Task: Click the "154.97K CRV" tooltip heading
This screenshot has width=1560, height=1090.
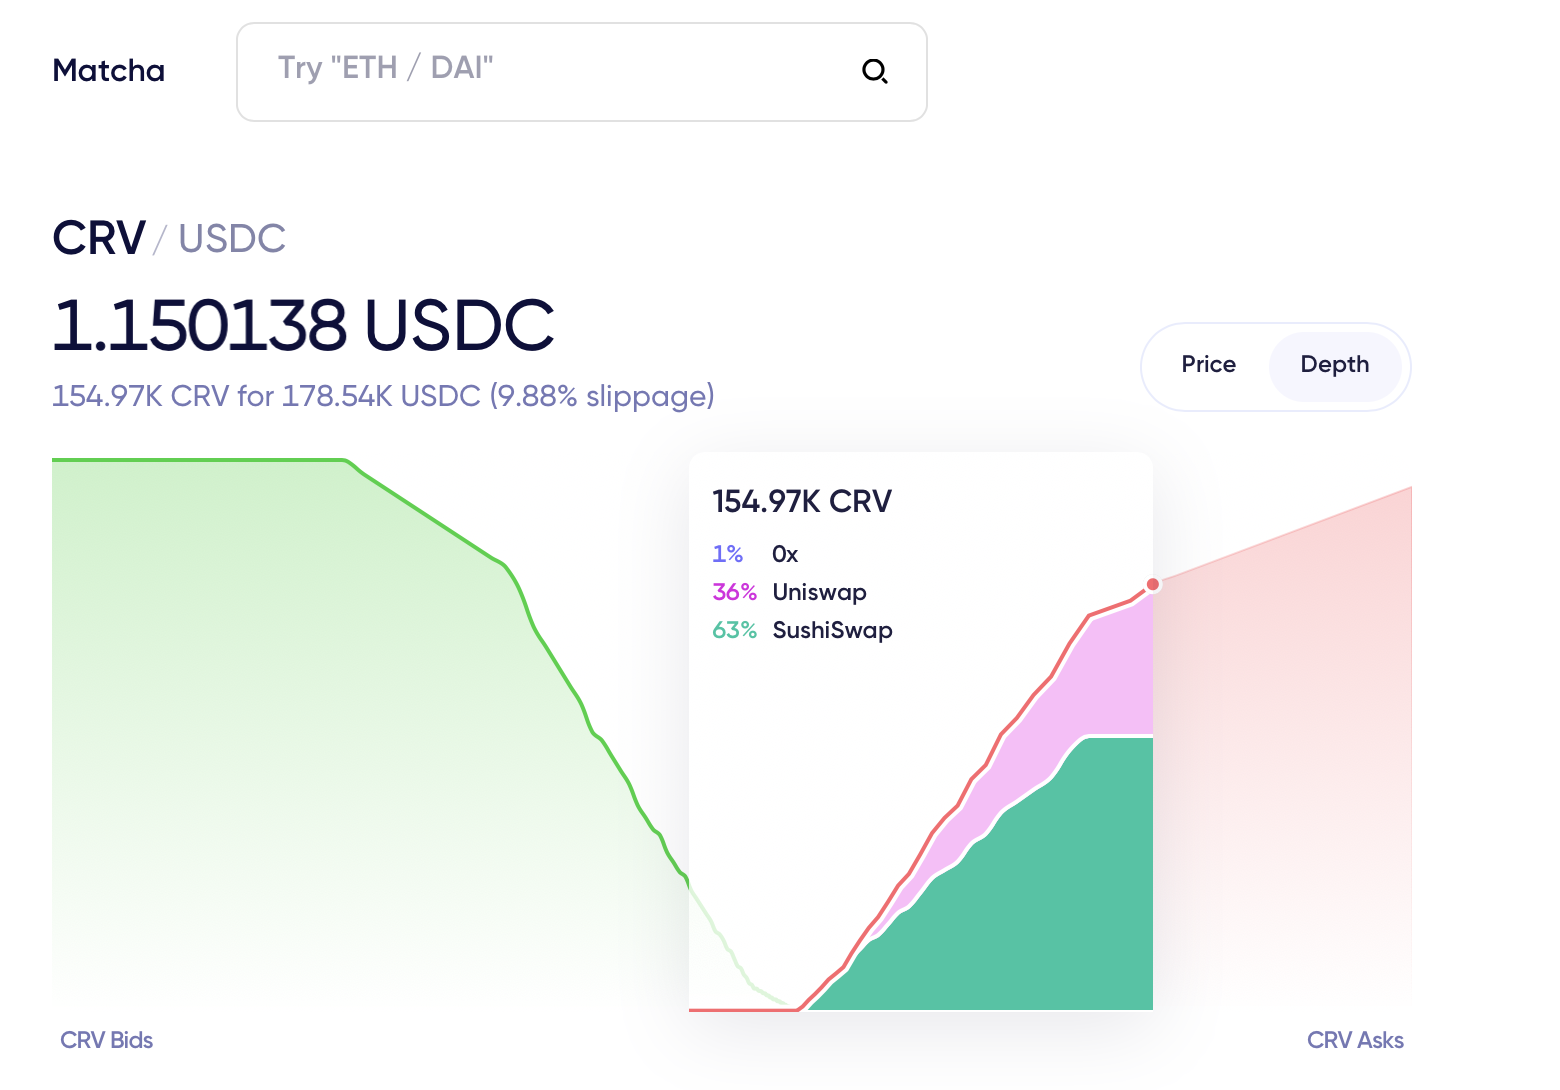Action: click(801, 501)
